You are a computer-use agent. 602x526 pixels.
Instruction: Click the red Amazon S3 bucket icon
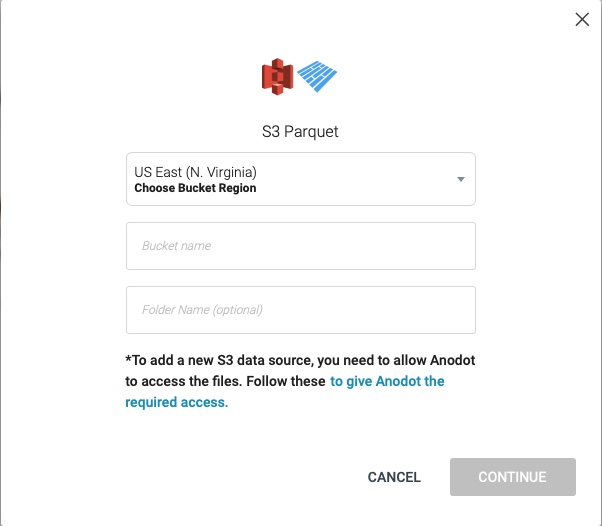pos(277,76)
